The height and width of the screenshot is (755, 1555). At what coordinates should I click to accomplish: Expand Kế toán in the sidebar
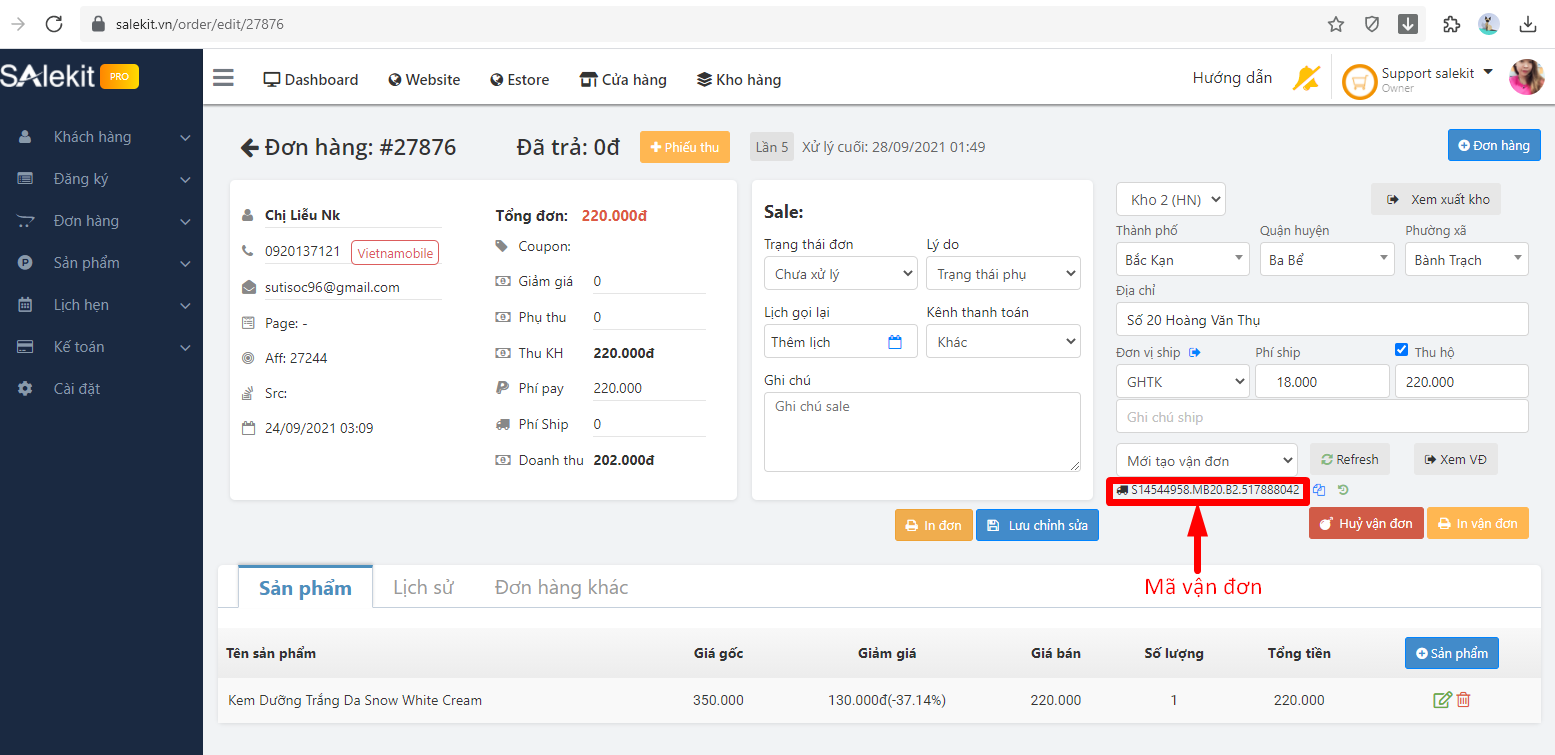coord(102,347)
